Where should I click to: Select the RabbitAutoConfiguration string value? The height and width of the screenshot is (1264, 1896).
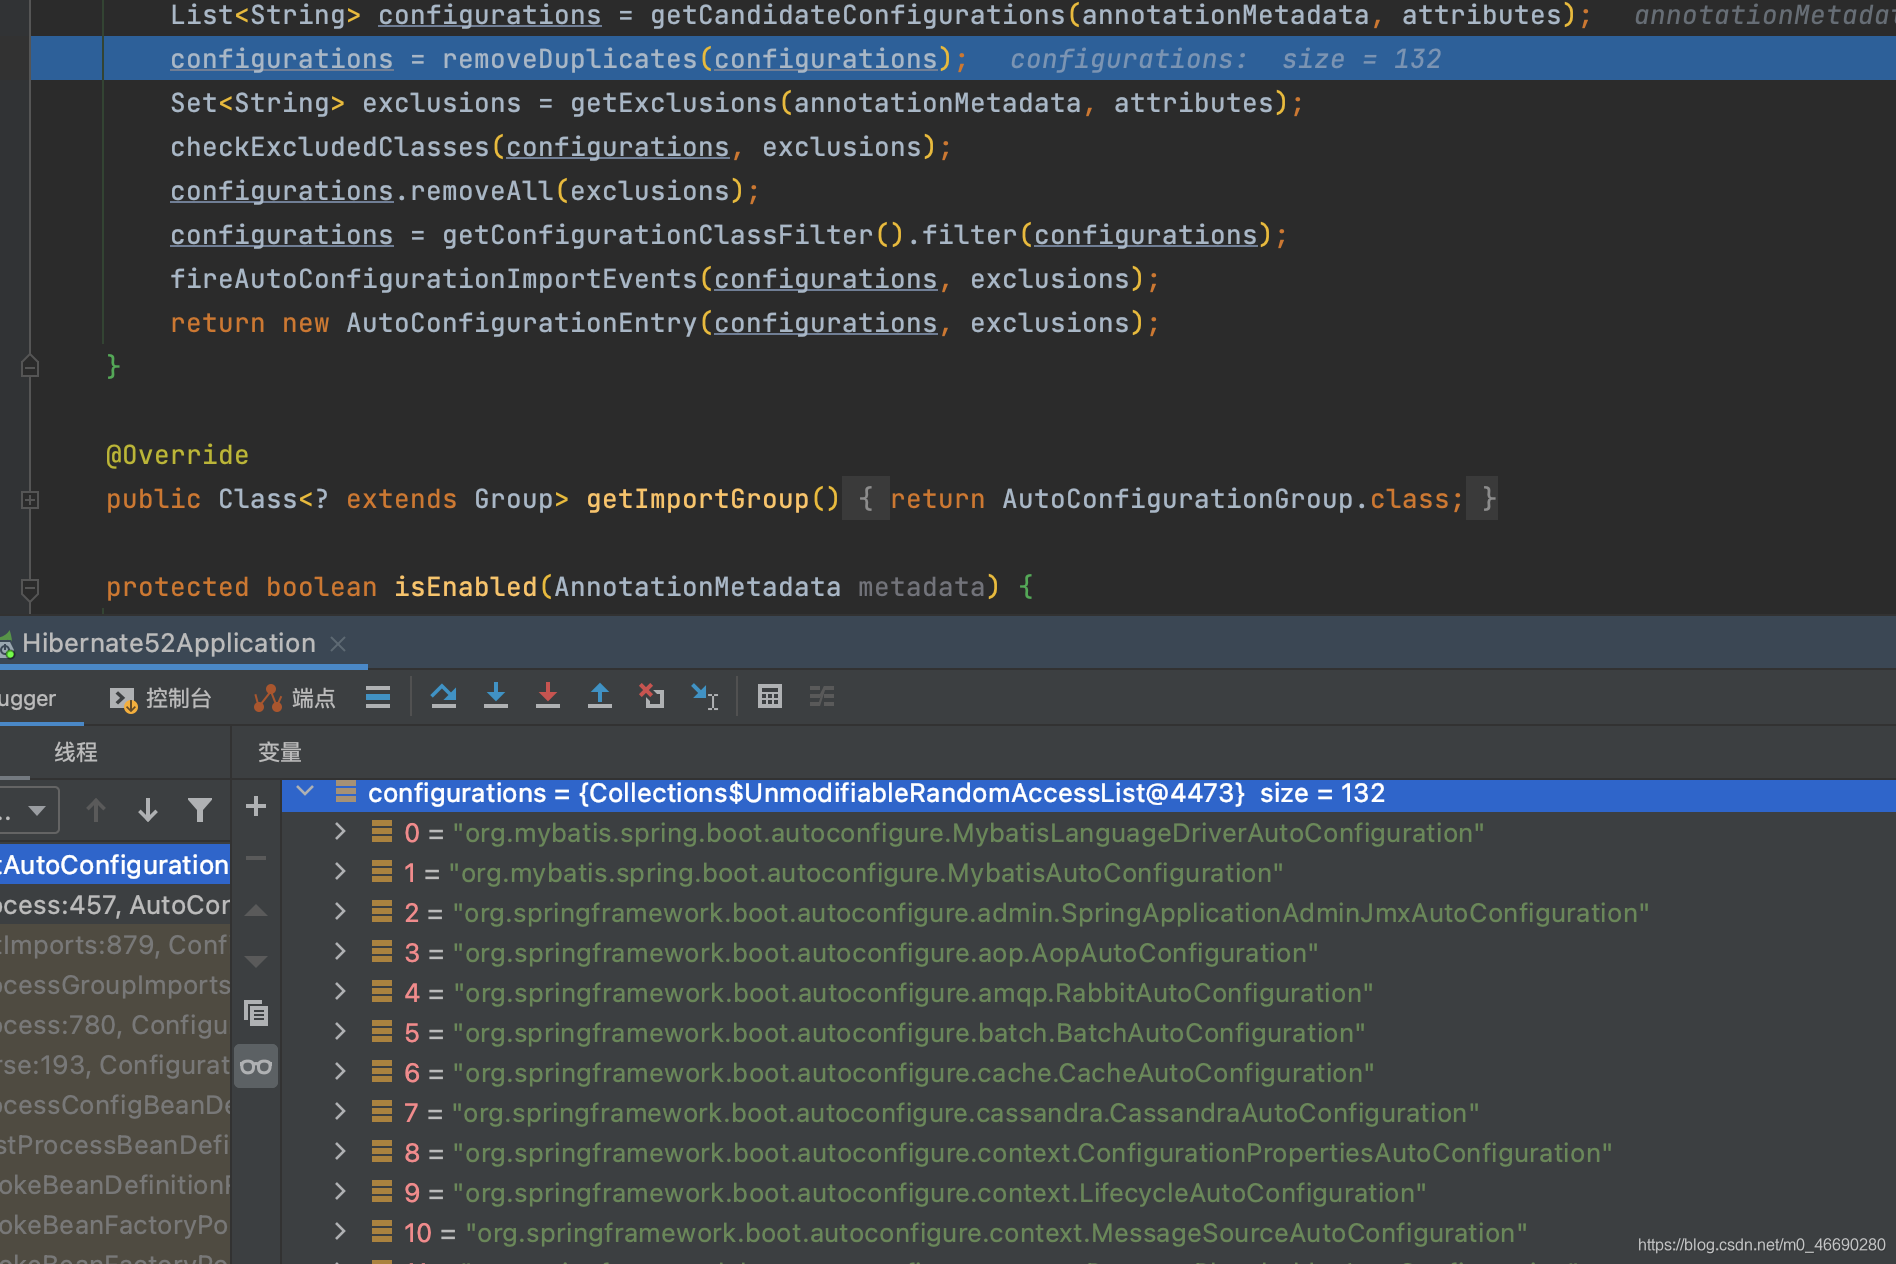(x=913, y=993)
